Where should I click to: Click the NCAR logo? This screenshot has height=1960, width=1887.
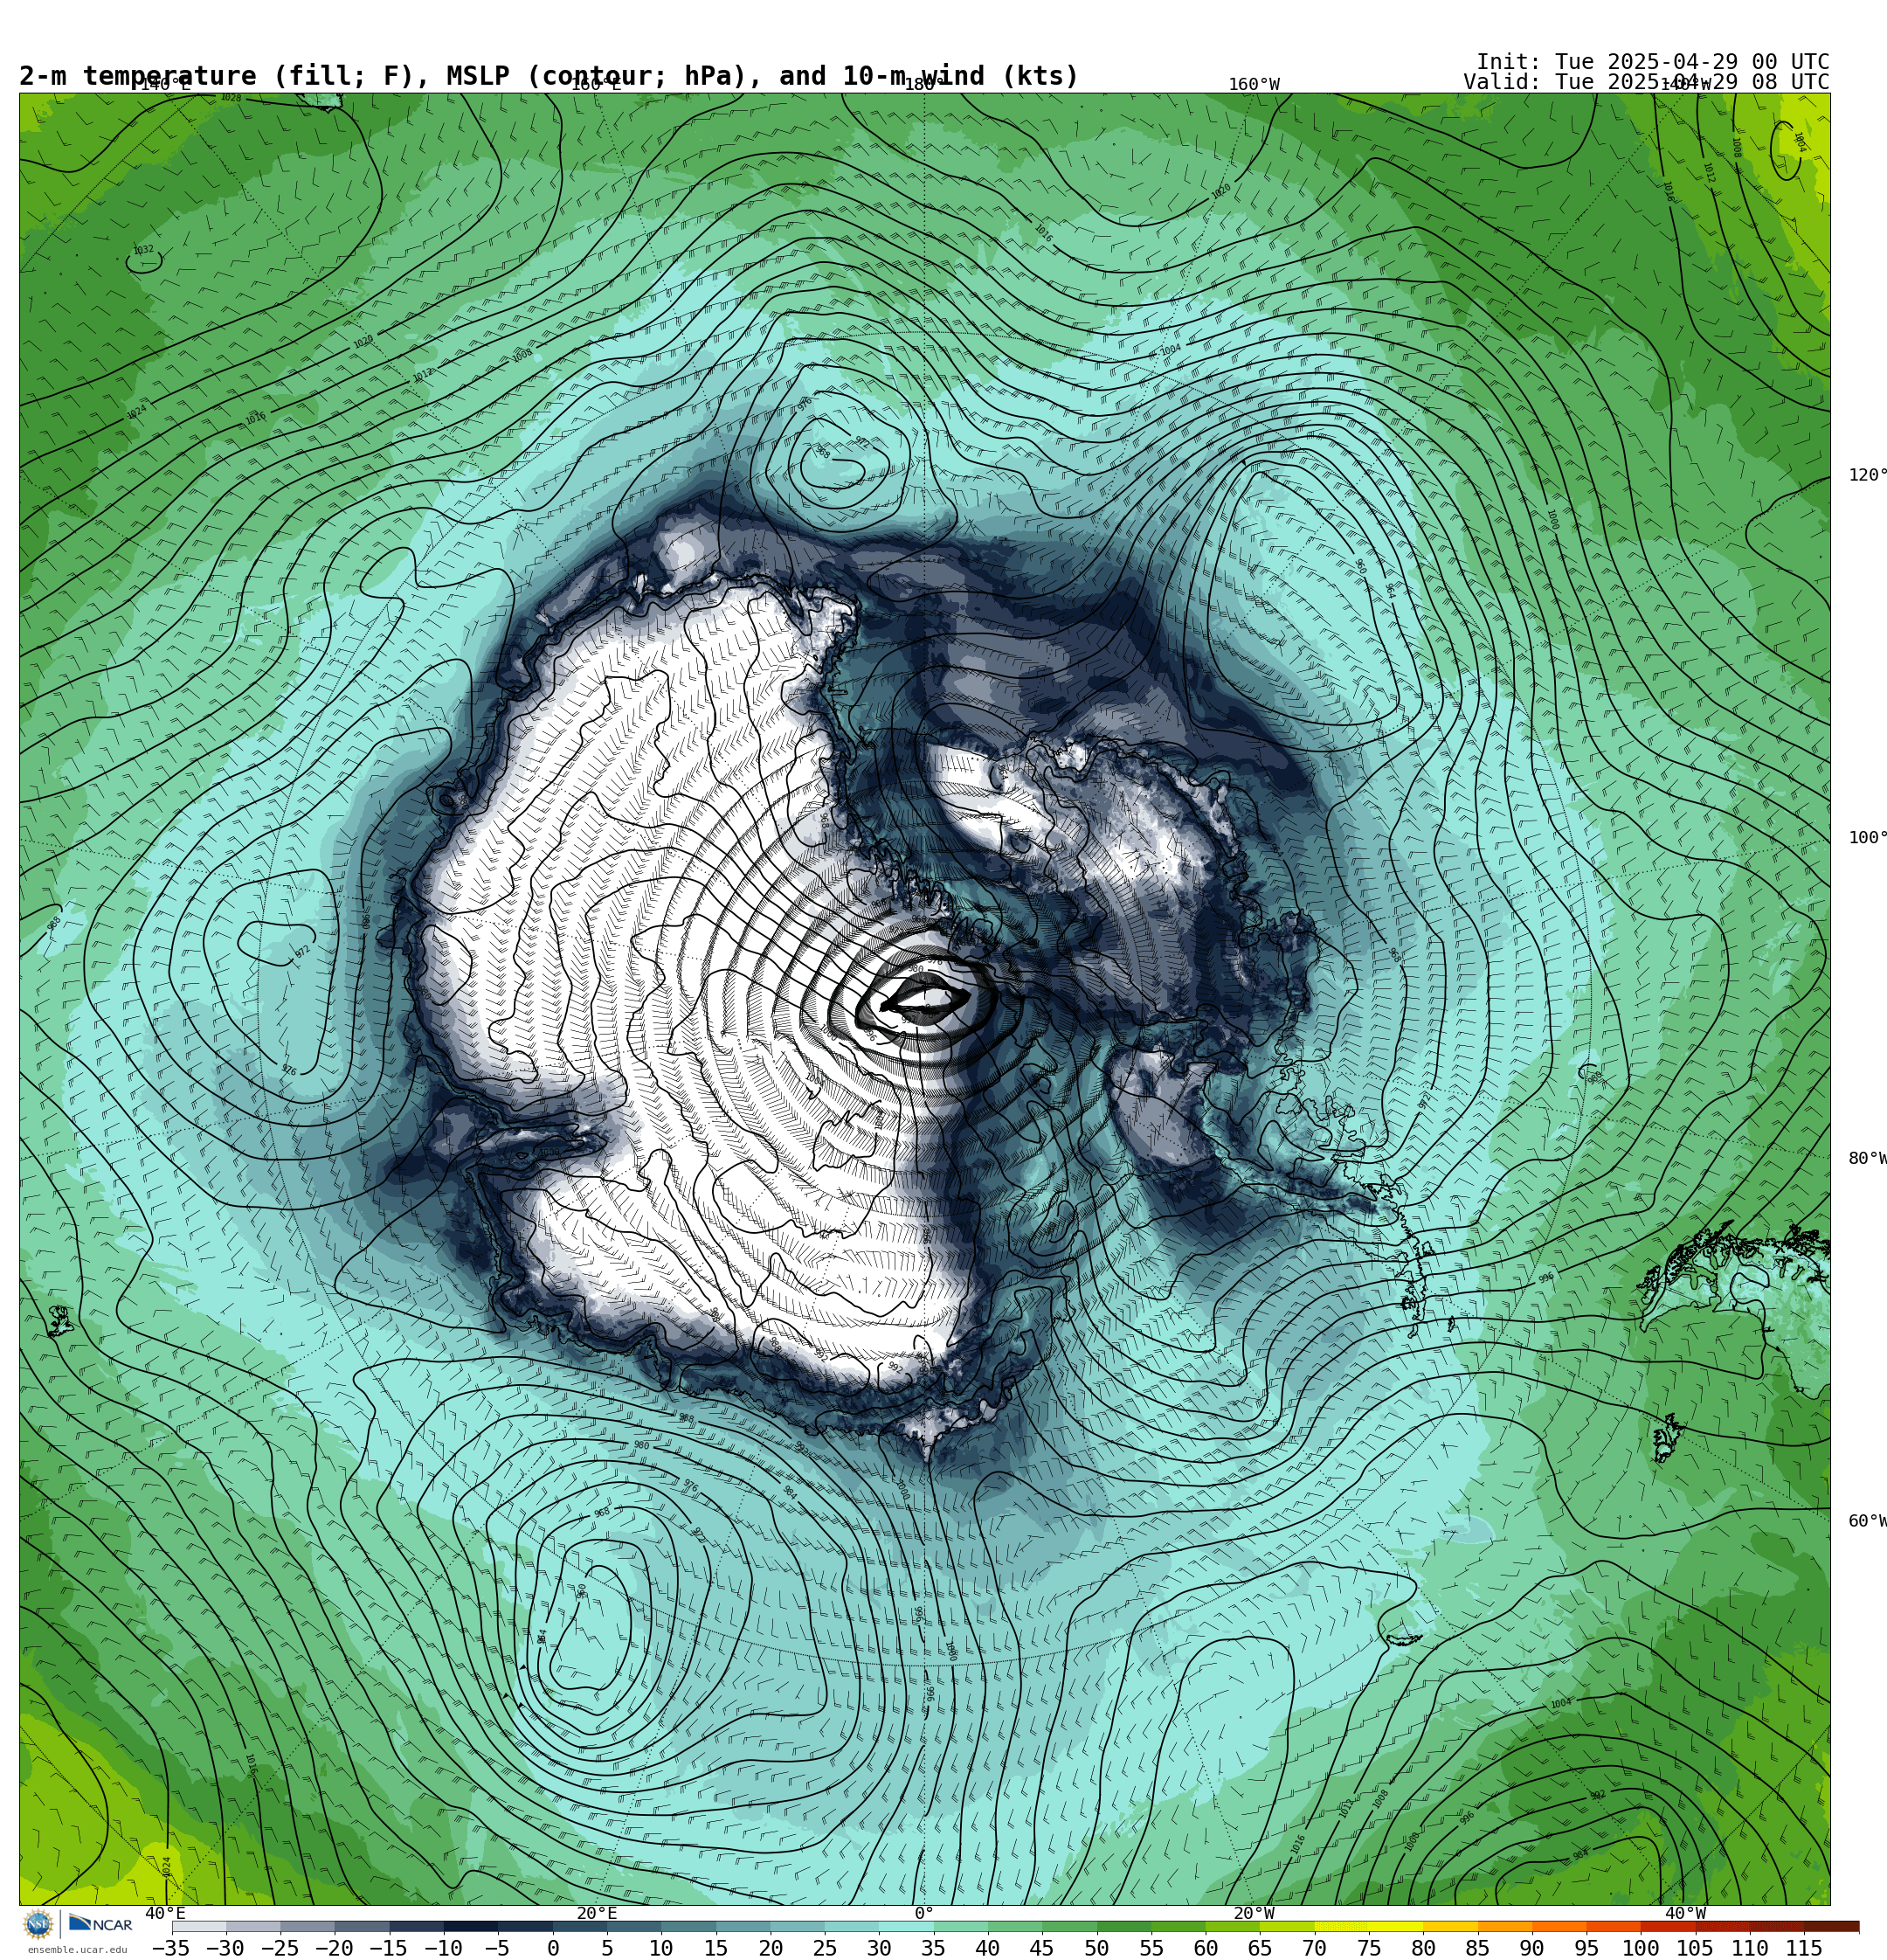pyautogui.click(x=100, y=1924)
